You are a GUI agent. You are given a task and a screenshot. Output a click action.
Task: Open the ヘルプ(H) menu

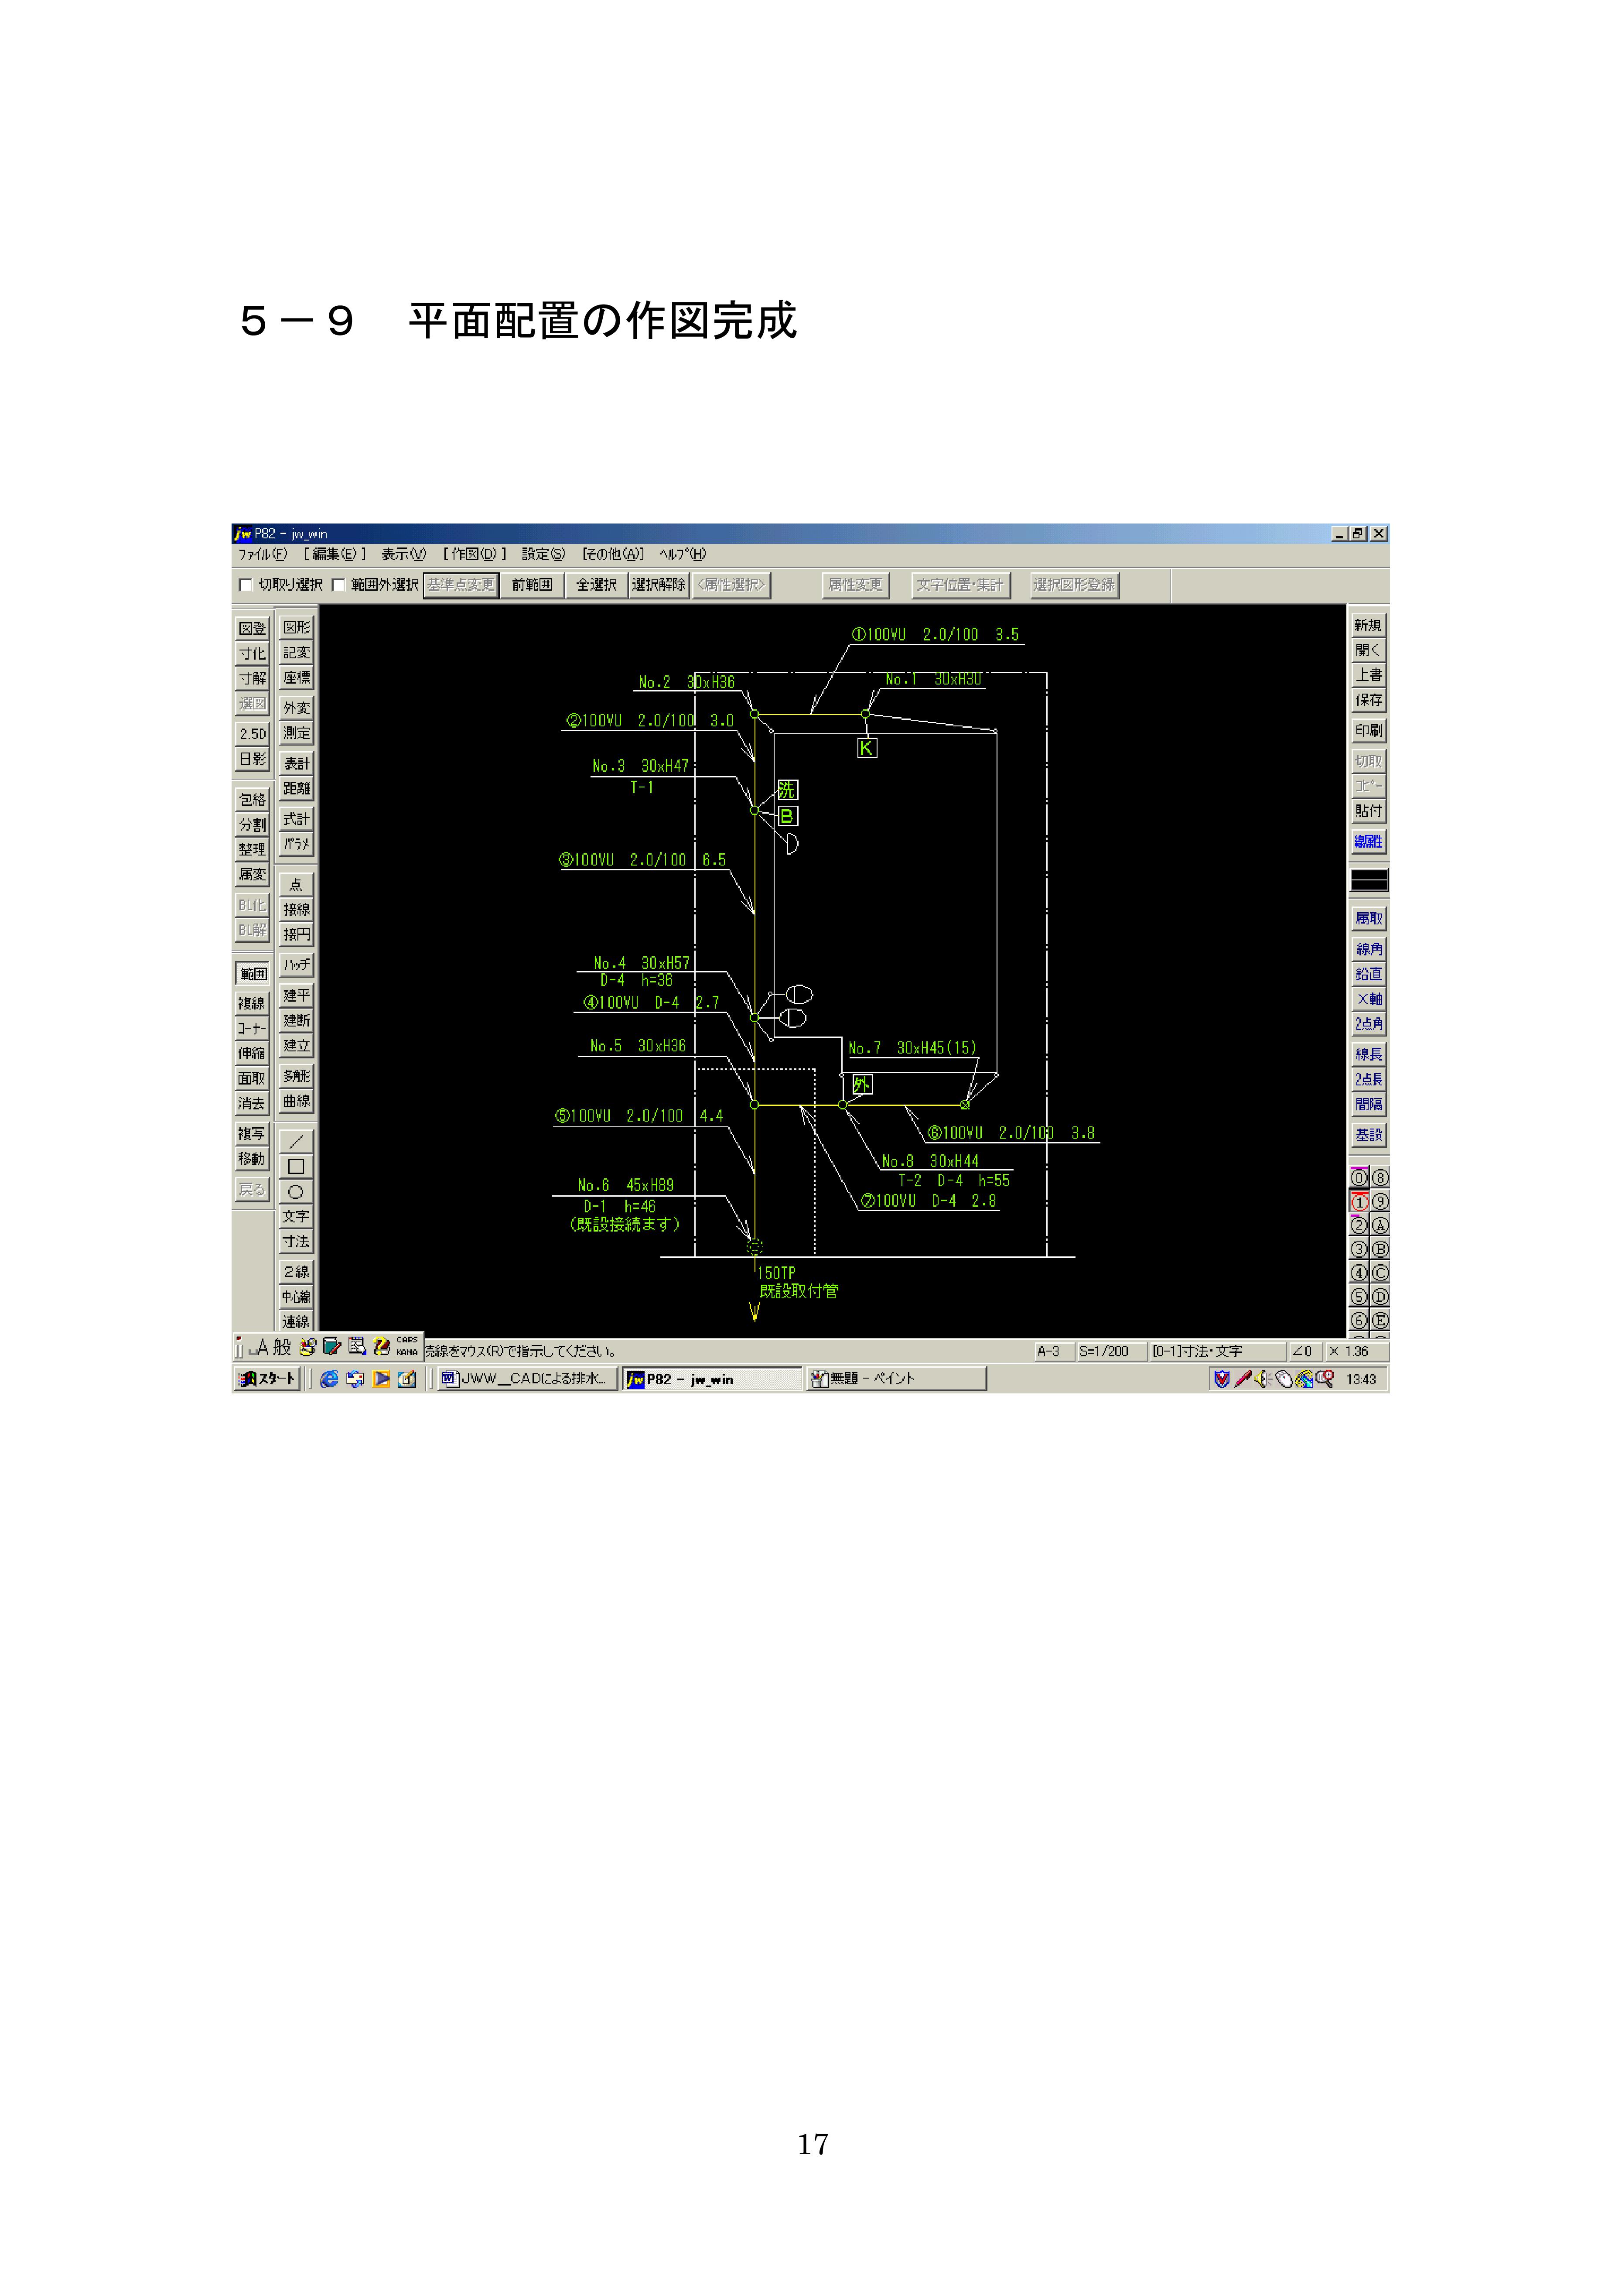tap(683, 554)
